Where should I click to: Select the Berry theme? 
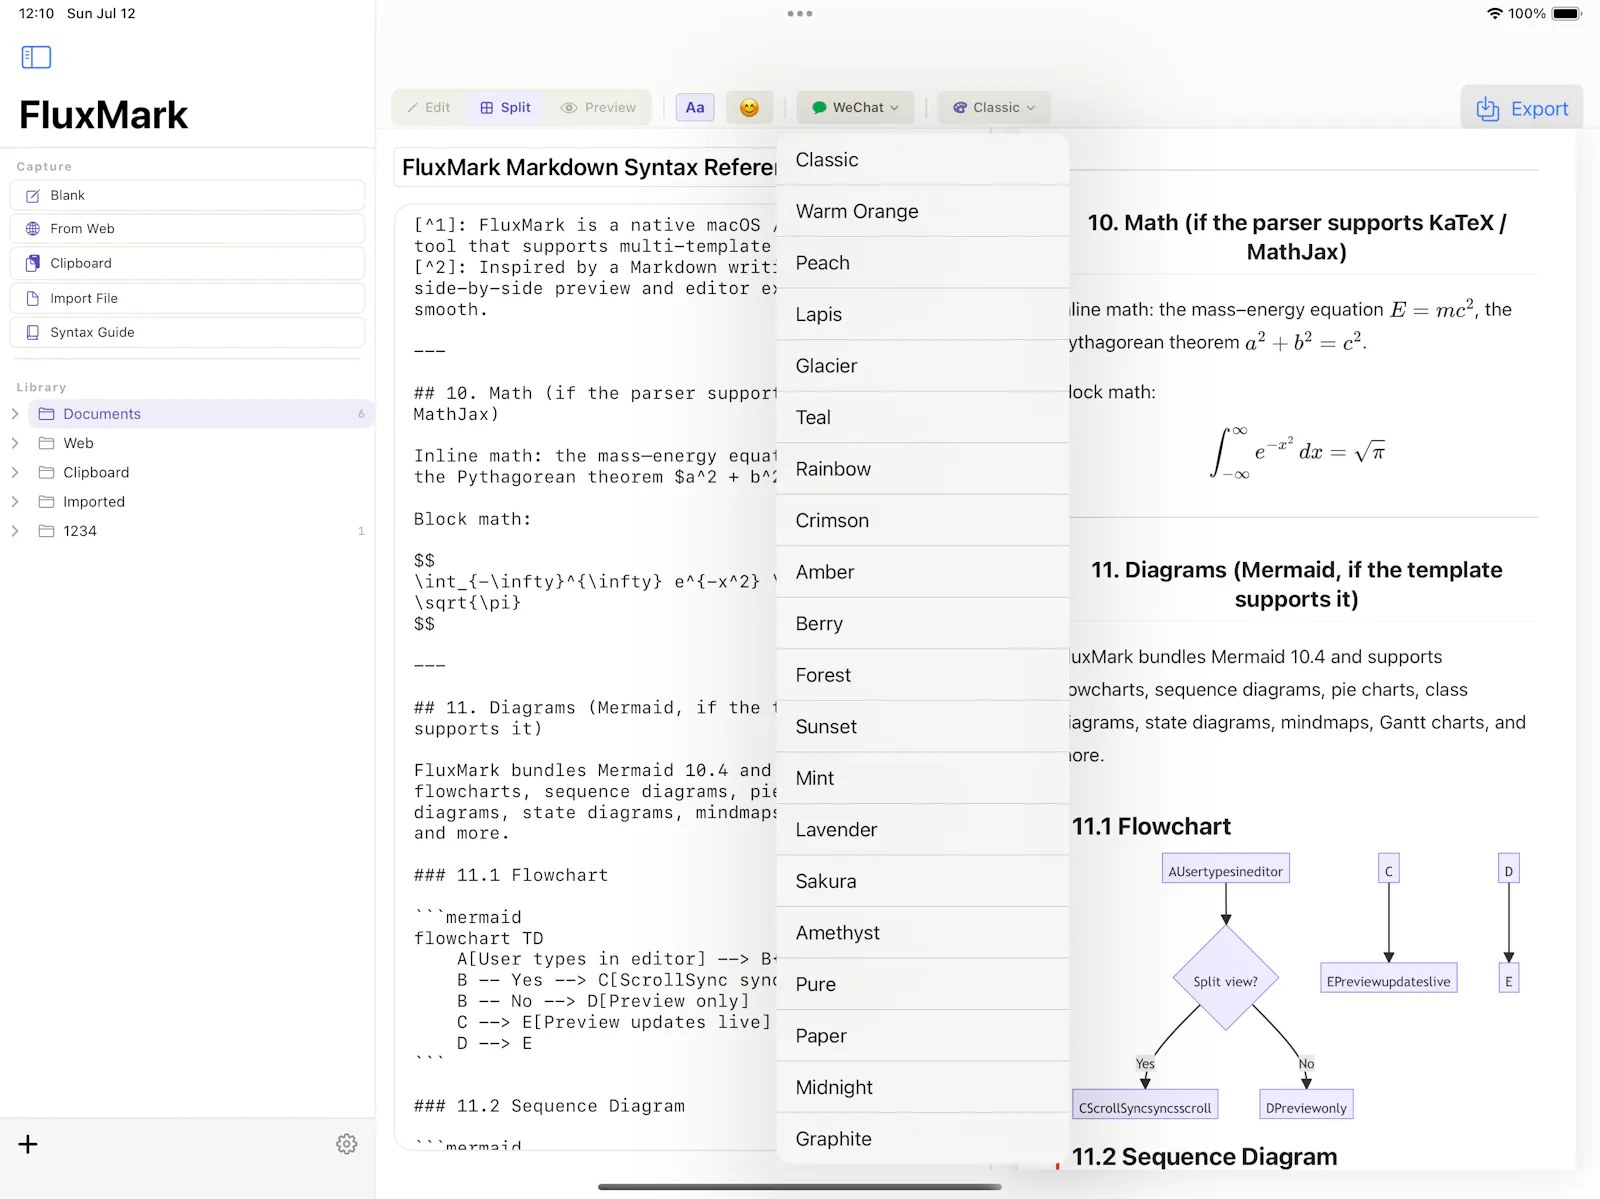pos(923,624)
